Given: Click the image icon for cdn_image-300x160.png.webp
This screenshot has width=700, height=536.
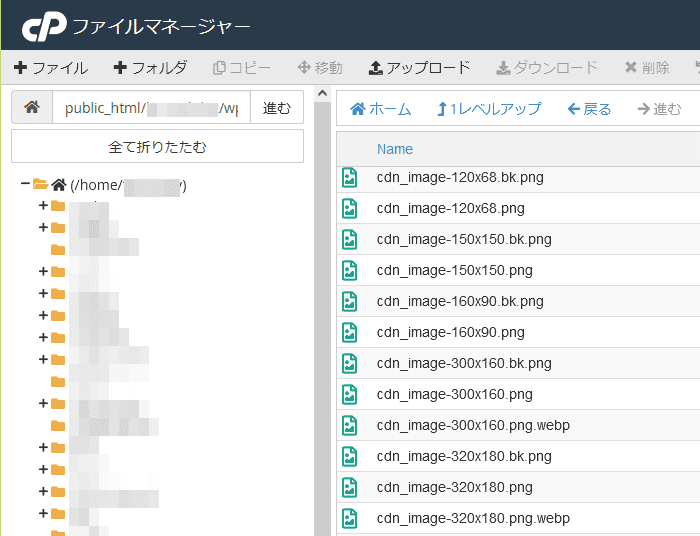Looking at the screenshot, I should click(x=349, y=425).
